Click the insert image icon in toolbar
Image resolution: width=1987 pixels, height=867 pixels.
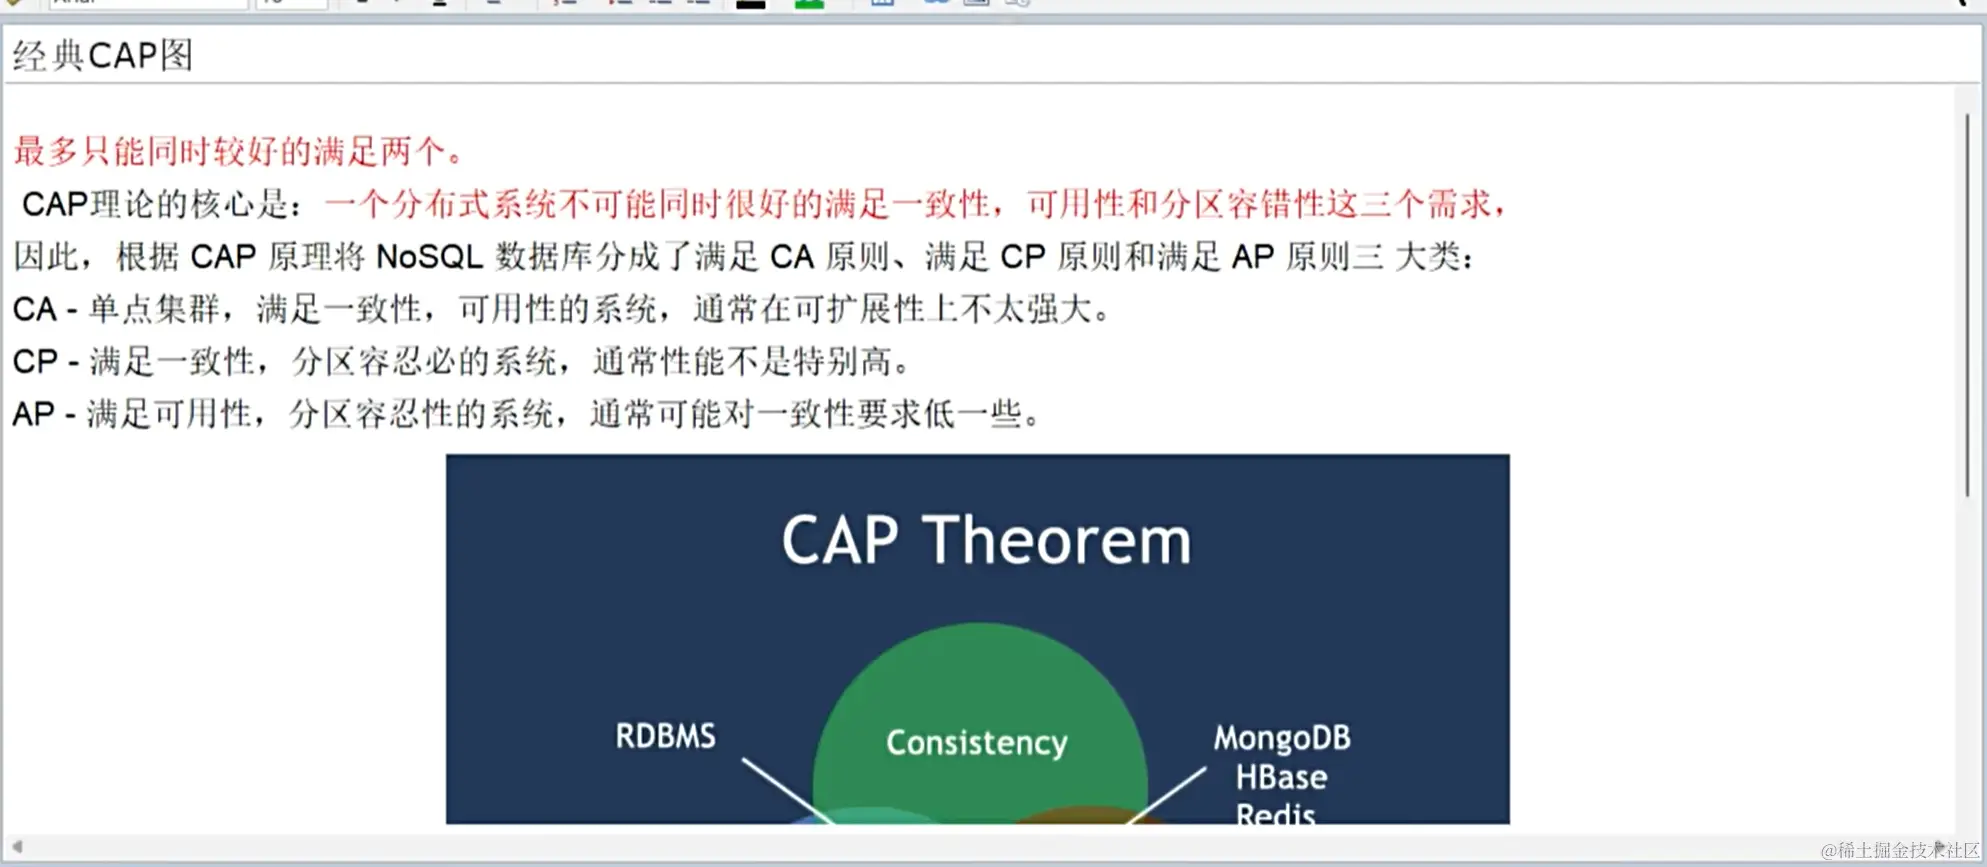pos(976,3)
